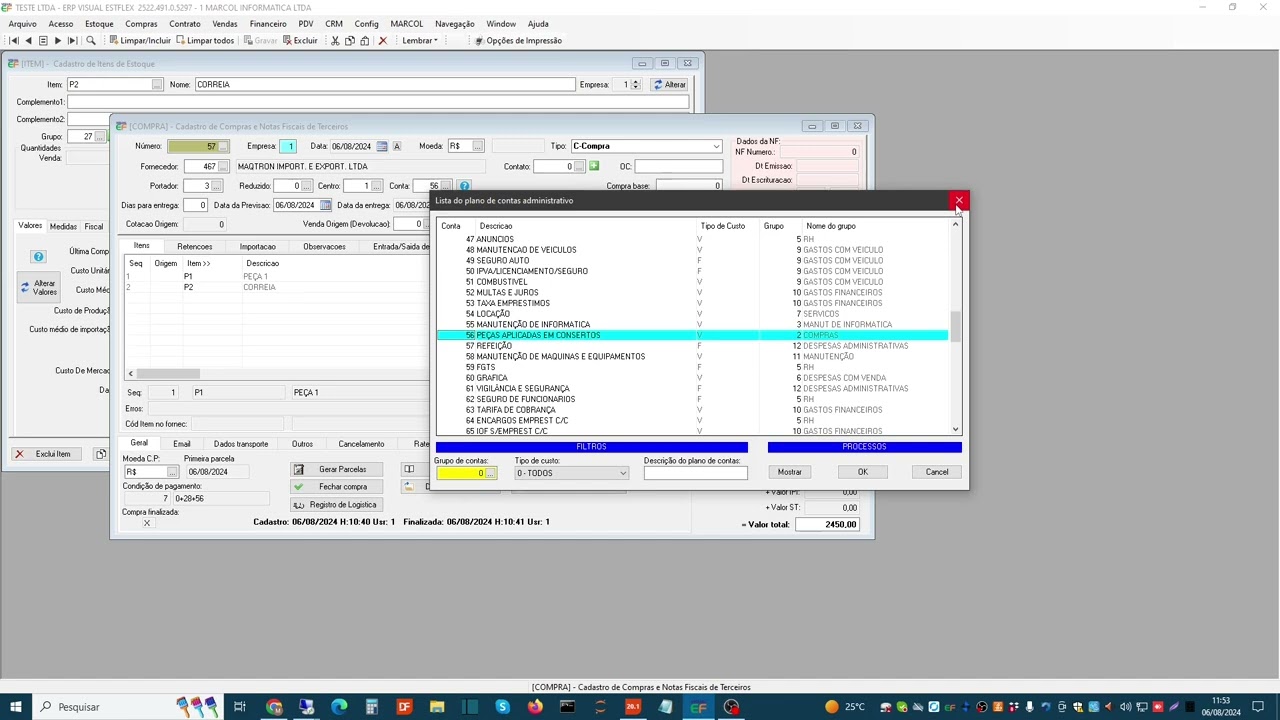Click the Fechar compra button
Screen dimensions: 1280x720
335,487
